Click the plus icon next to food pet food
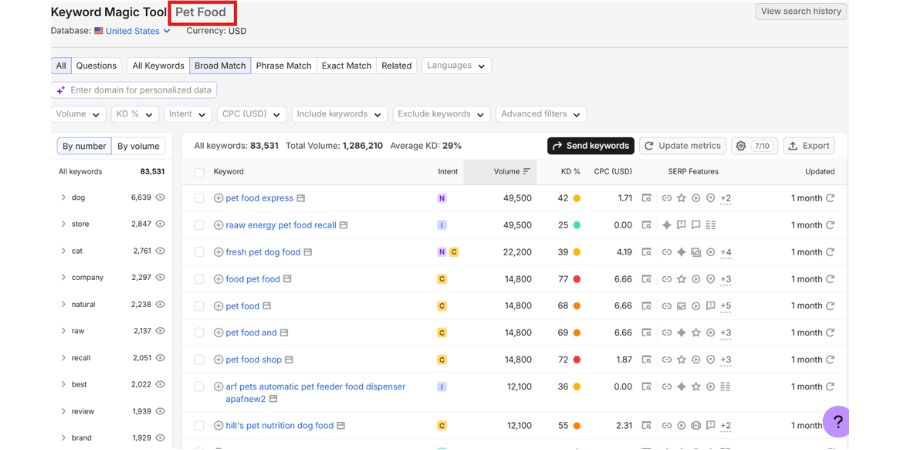This screenshot has height=450, width=900. (x=218, y=279)
